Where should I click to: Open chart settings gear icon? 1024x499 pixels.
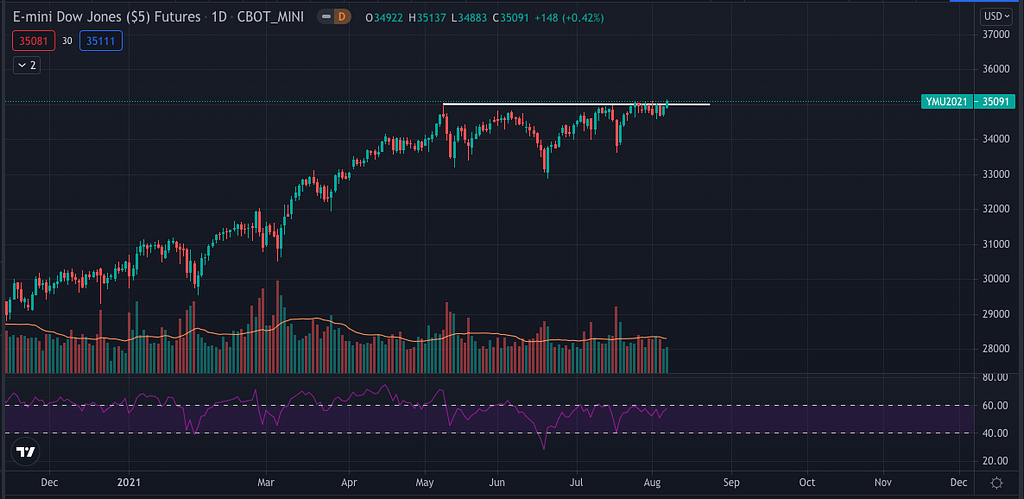pyautogui.click(x=997, y=483)
